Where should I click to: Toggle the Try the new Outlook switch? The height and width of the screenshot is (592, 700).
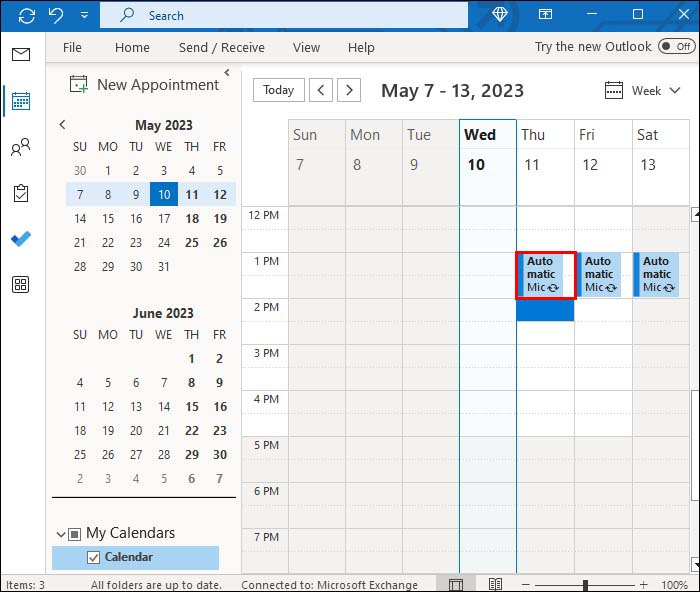(676, 46)
